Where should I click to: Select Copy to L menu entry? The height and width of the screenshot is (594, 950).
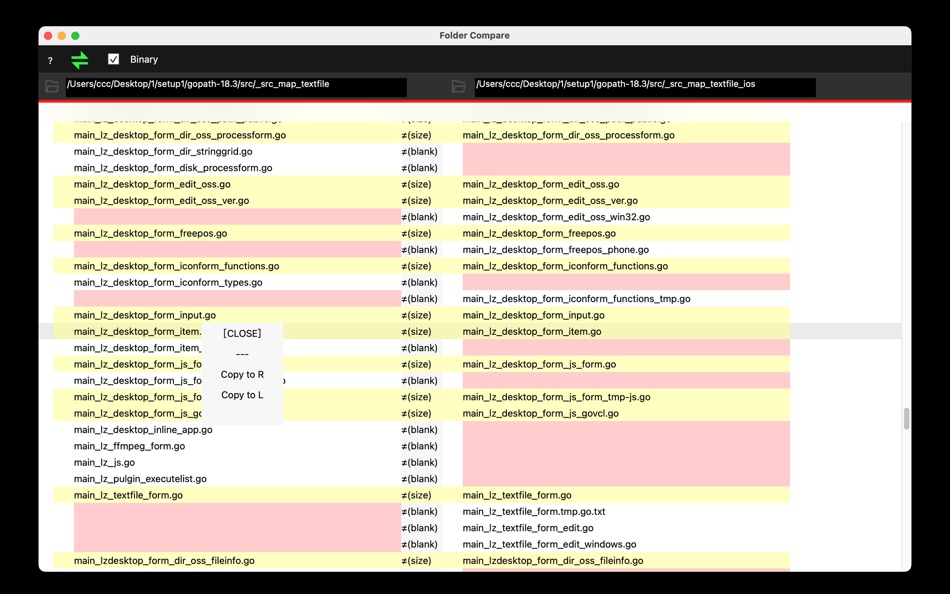242,395
